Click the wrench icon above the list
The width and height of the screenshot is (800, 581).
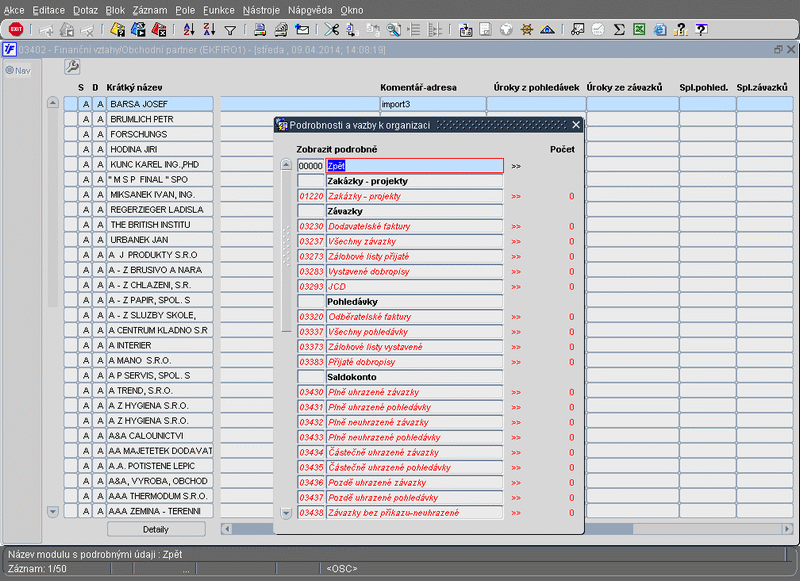[72, 67]
